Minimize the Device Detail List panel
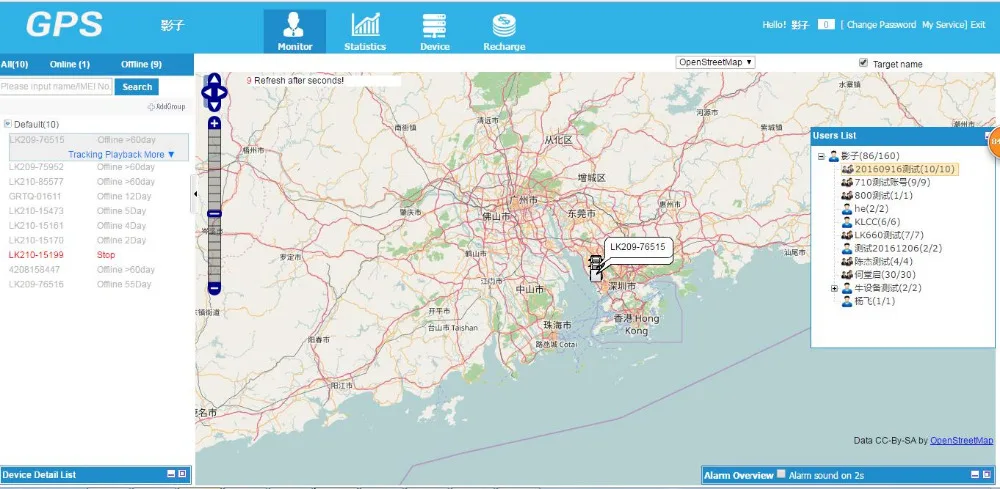This screenshot has height=489, width=1000. [x=171, y=474]
